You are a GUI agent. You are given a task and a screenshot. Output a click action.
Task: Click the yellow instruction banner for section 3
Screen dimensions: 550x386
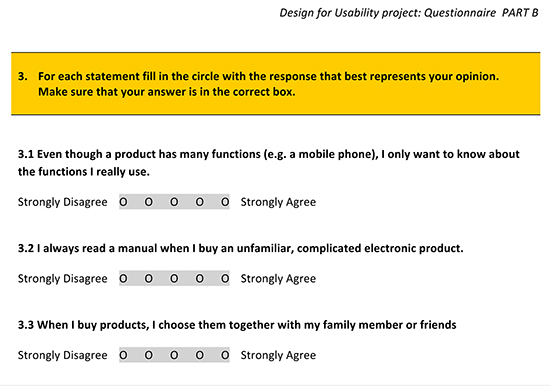[x=276, y=84]
